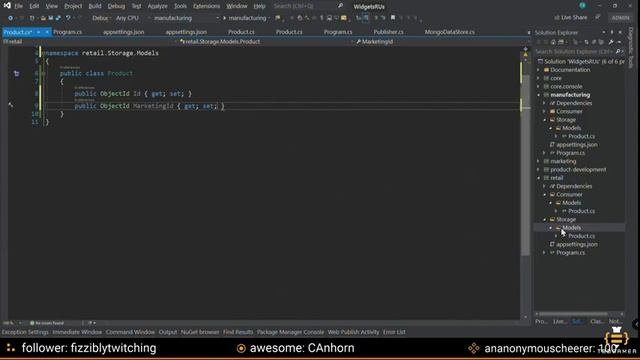Open the retail project navigation dropdown

point(90,42)
